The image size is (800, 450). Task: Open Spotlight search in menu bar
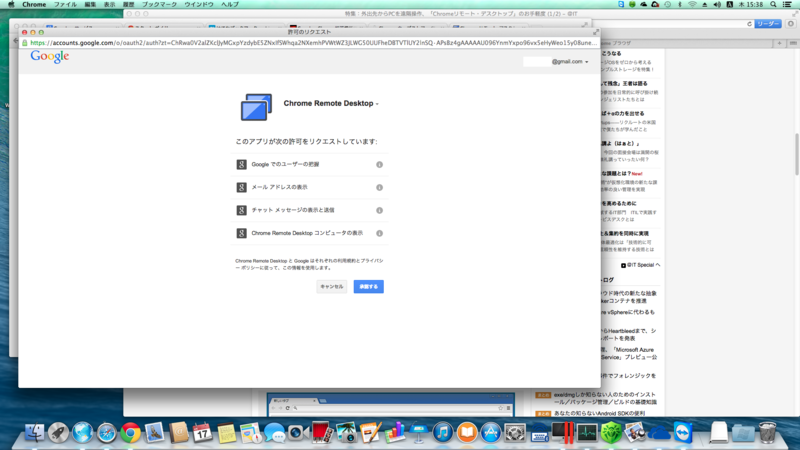[x=773, y=4]
